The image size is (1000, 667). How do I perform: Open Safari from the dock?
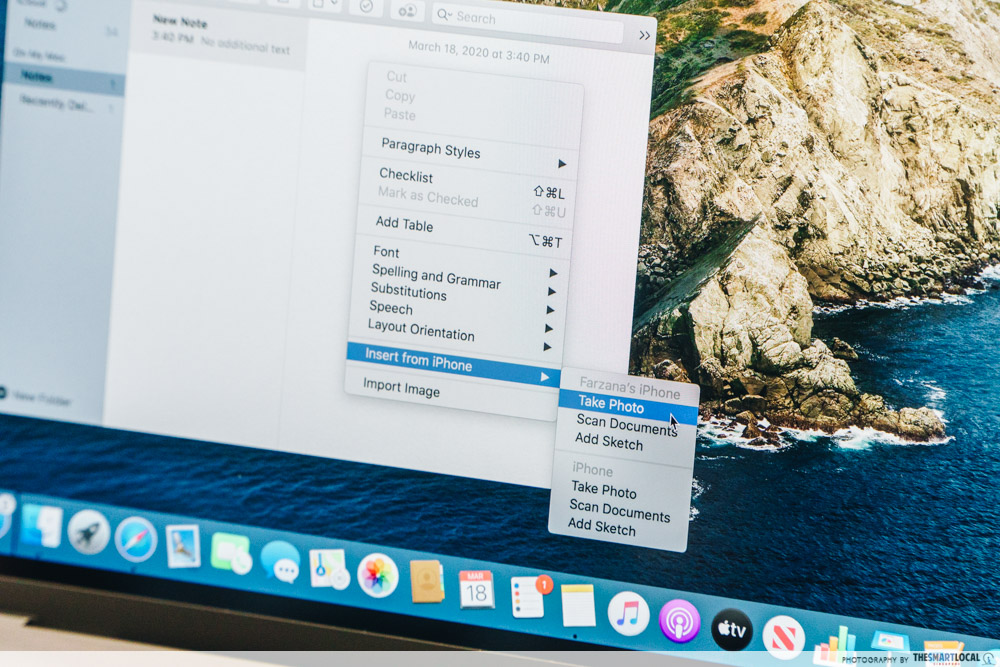(135, 539)
